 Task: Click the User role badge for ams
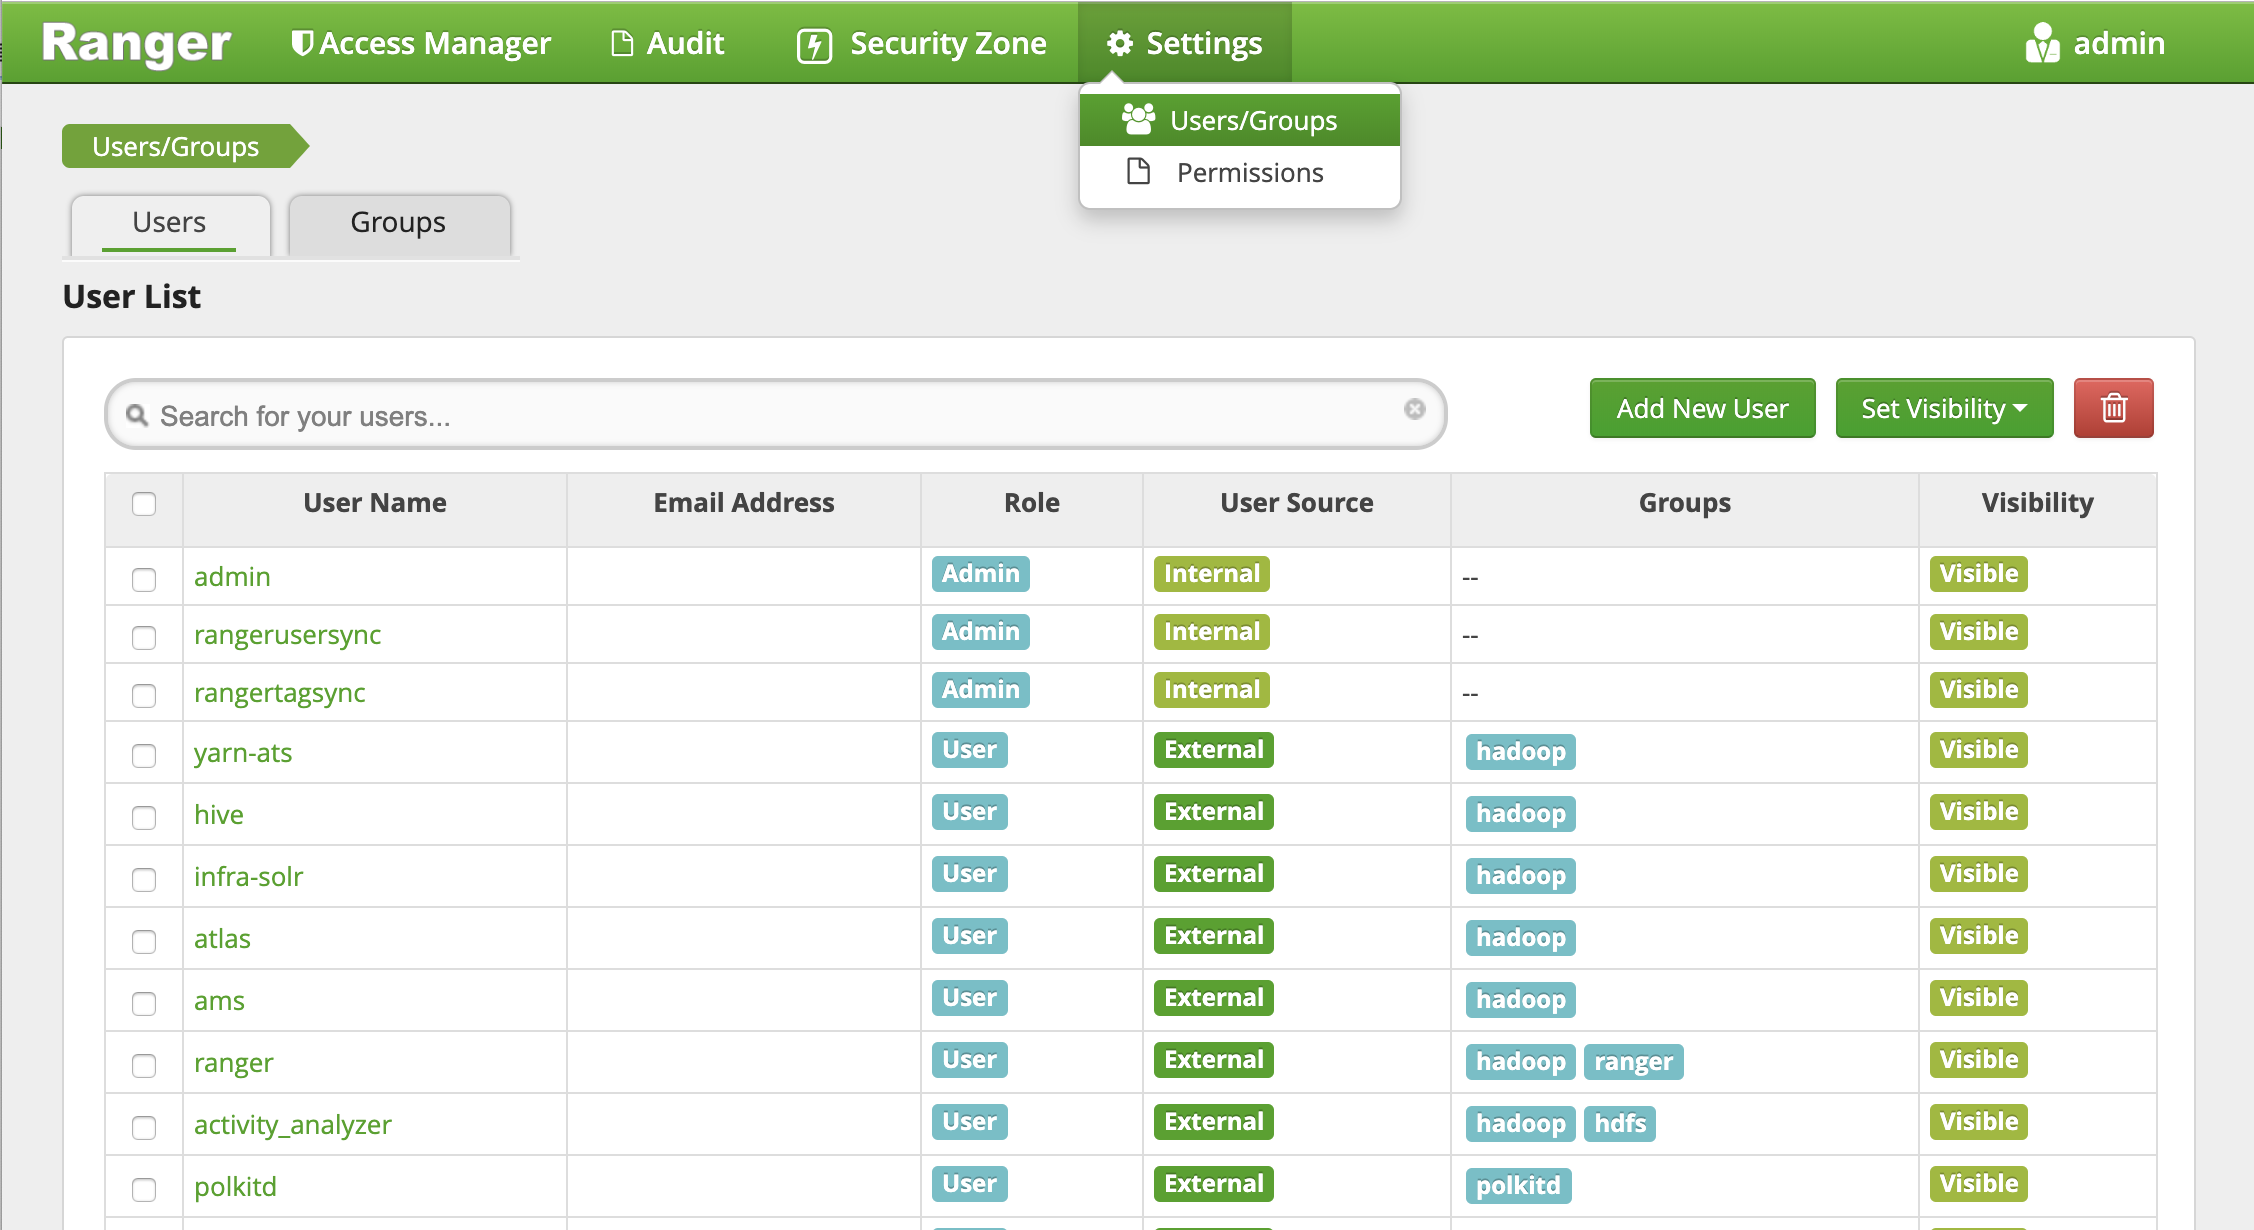click(x=970, y=998)
